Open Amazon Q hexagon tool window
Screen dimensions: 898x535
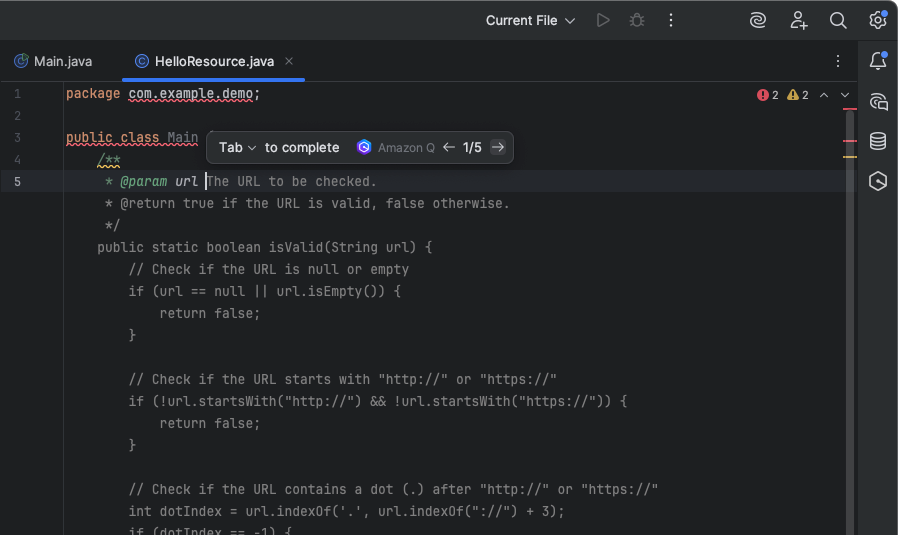click(x=878, y=181)
